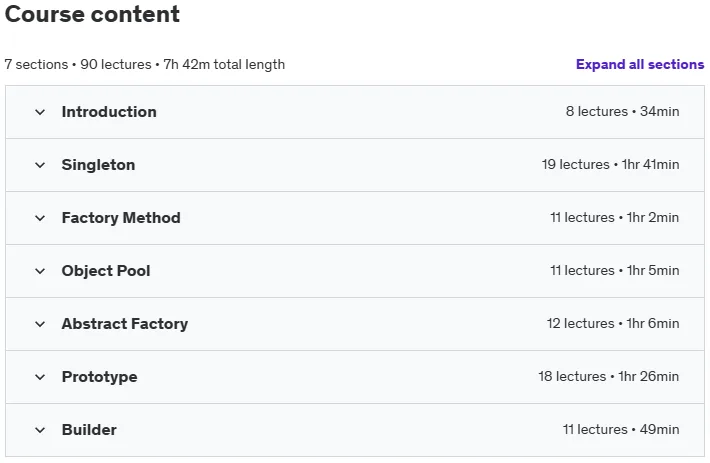The image size is (710, 463).
Task: Open the Builder section title
Action: pos(89,430)
